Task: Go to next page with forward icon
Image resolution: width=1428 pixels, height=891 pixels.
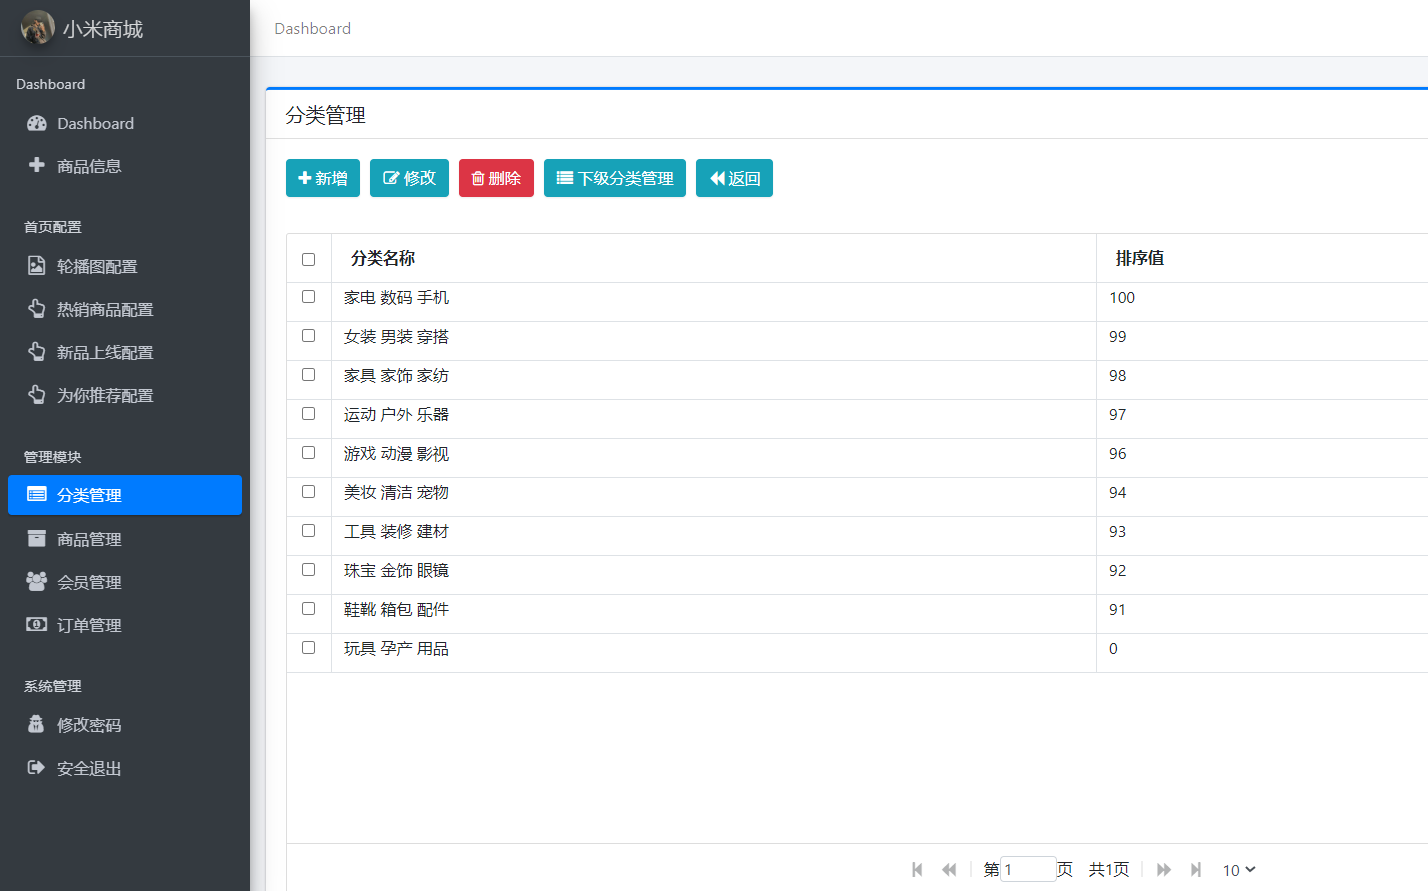Action: coord(1164,870)
